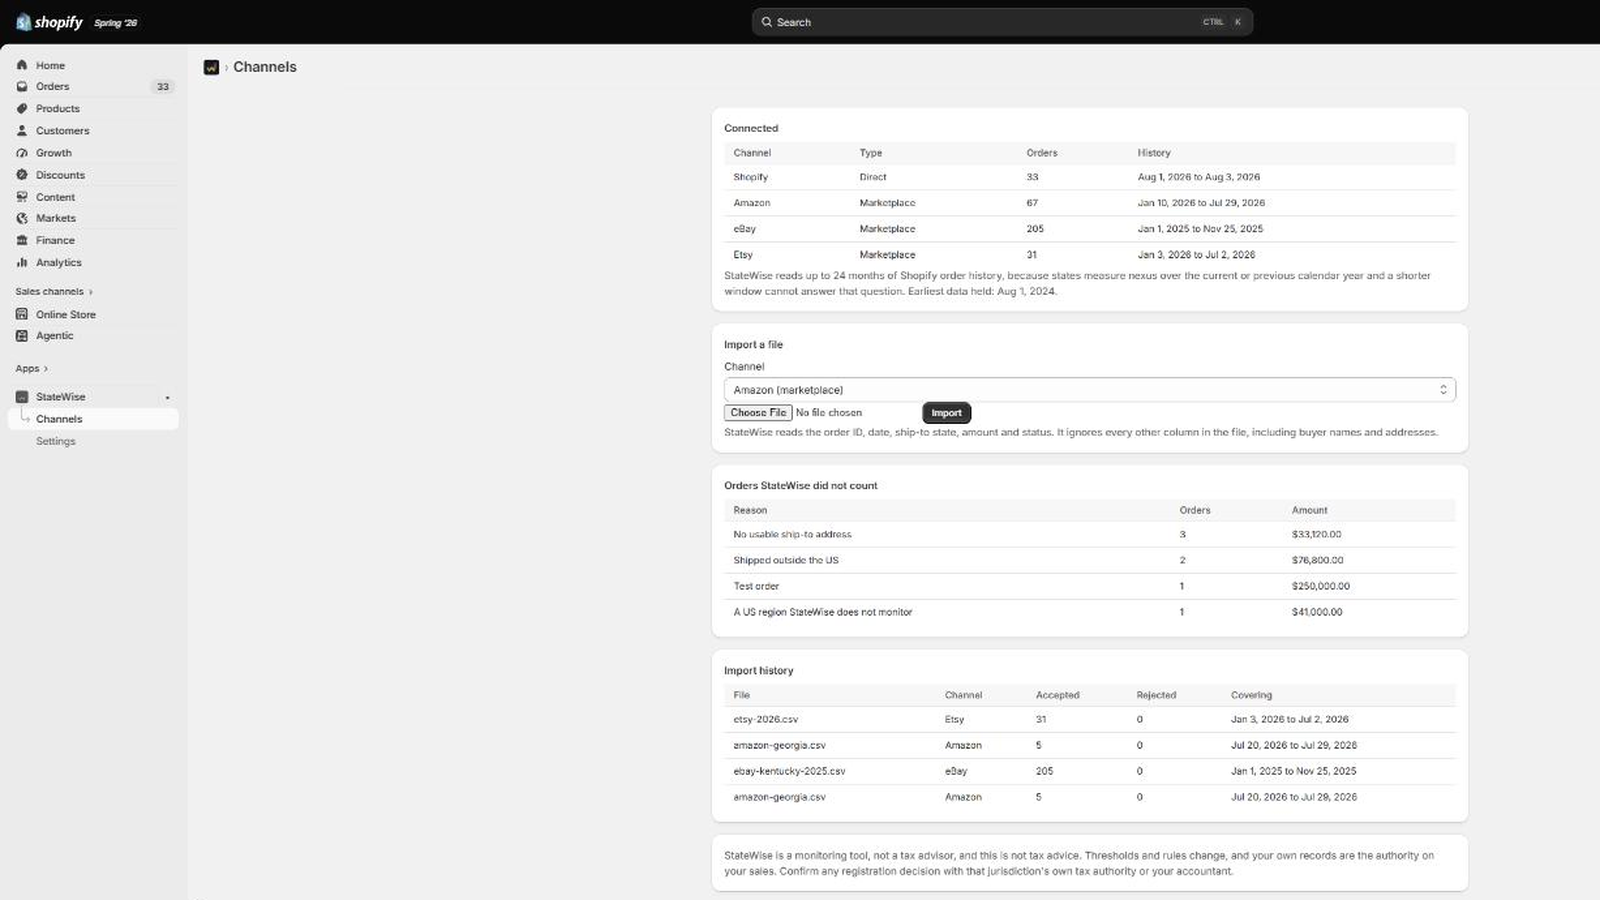The image size is (1600, 900).
Task: Click 'A US region StateWise does not monitor'
Action: (x=823, y=612)
